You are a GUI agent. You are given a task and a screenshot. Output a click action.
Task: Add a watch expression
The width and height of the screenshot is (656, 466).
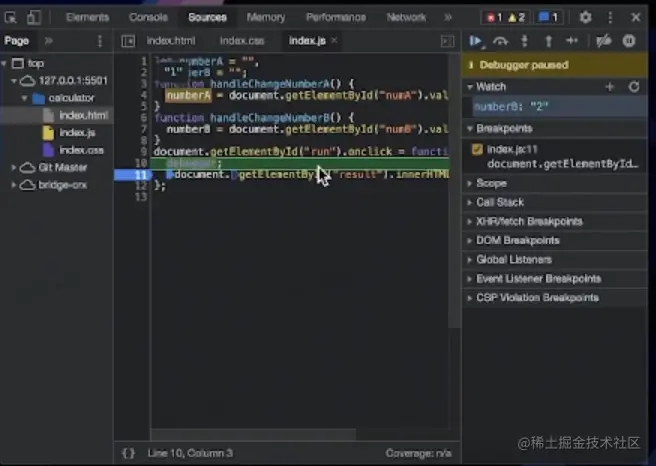(x=610, y=87)
